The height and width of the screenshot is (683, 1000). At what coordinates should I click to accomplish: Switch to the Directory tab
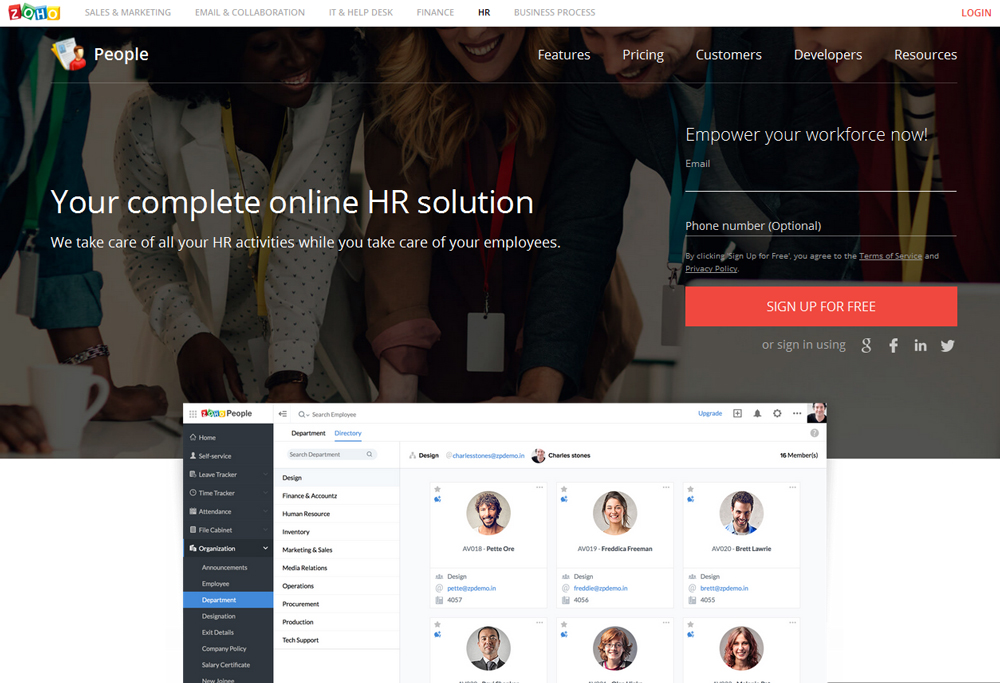(348, 433)
